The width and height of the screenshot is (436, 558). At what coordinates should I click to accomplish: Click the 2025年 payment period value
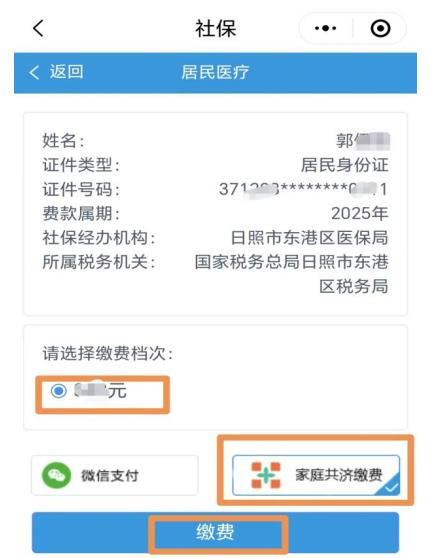[359, 214]
